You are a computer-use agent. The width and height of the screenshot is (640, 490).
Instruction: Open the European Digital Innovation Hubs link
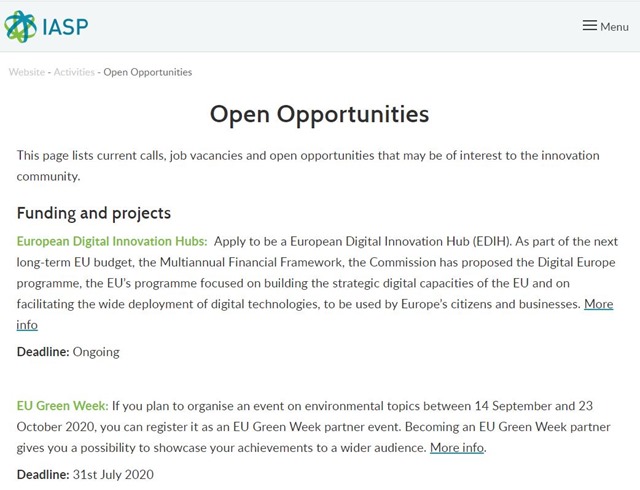click(x=112, y=241)
